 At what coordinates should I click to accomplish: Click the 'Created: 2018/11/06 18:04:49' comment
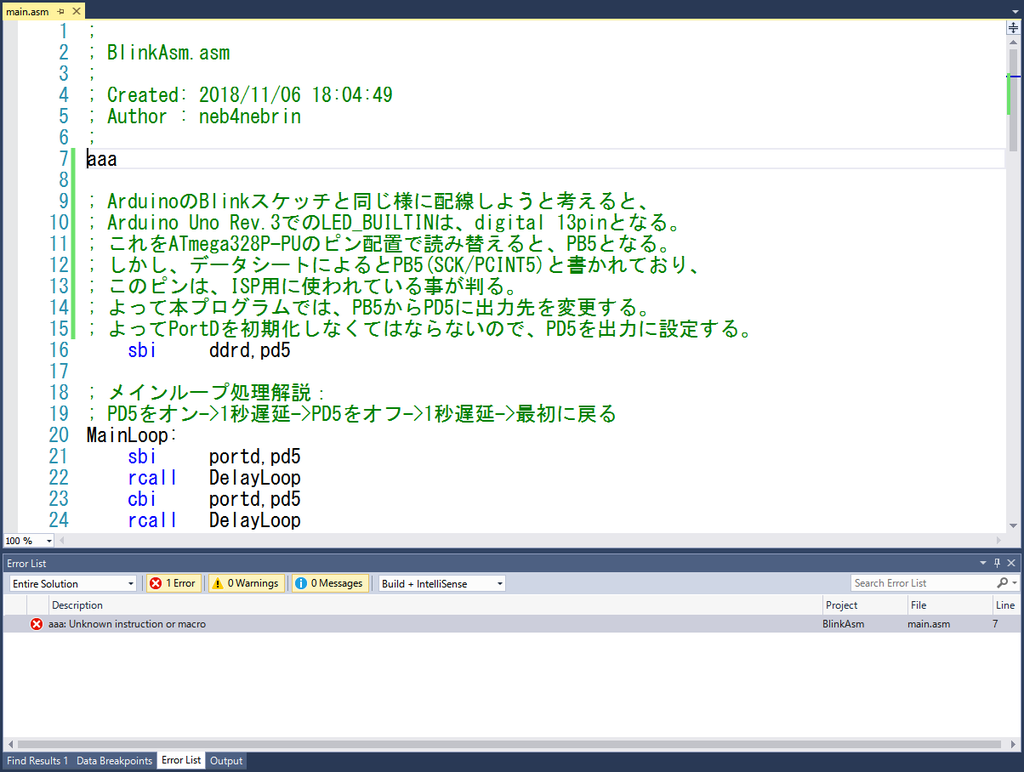click(x=249, y=95)
